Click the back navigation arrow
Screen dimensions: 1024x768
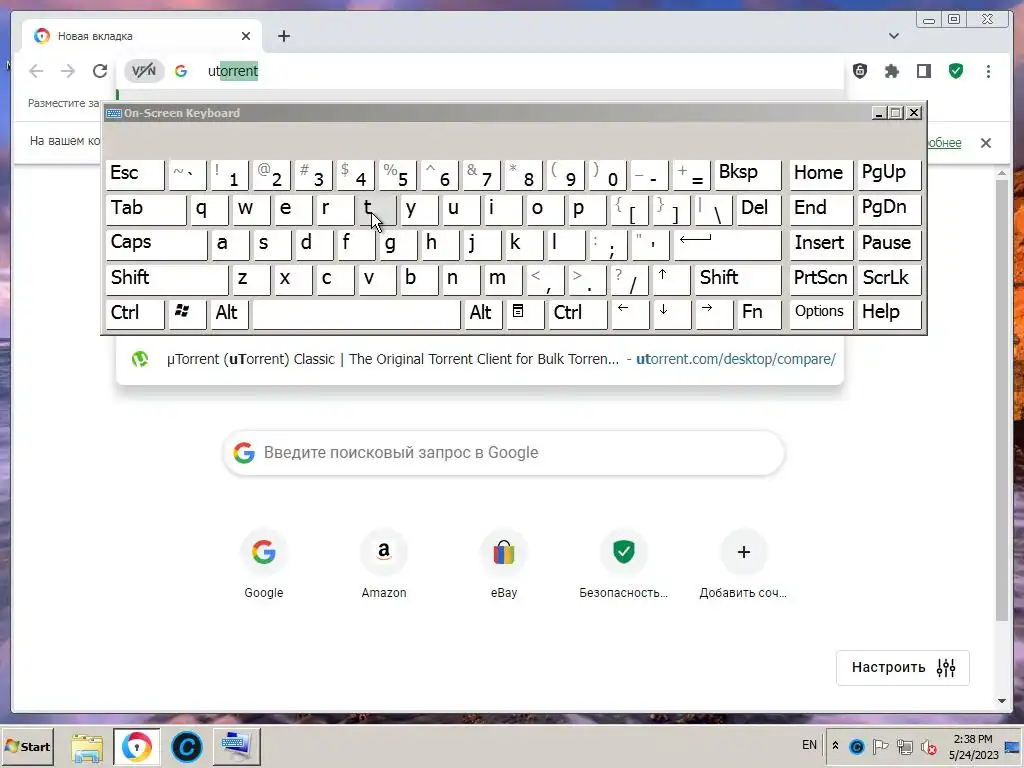pos(36,71)
